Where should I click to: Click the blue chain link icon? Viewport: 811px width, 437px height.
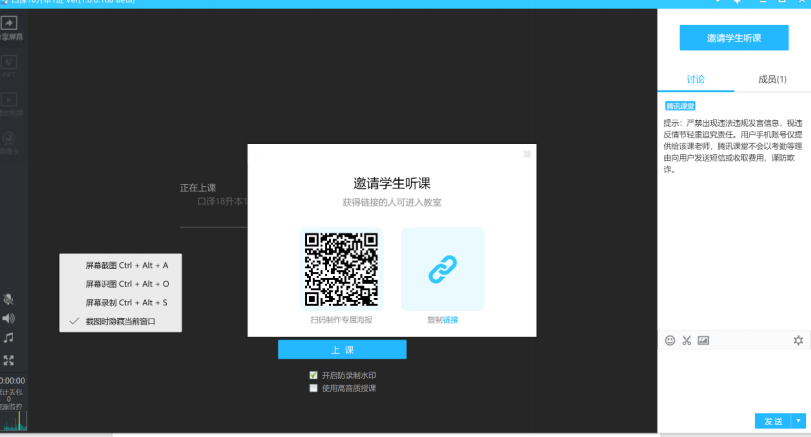[442, 269]
